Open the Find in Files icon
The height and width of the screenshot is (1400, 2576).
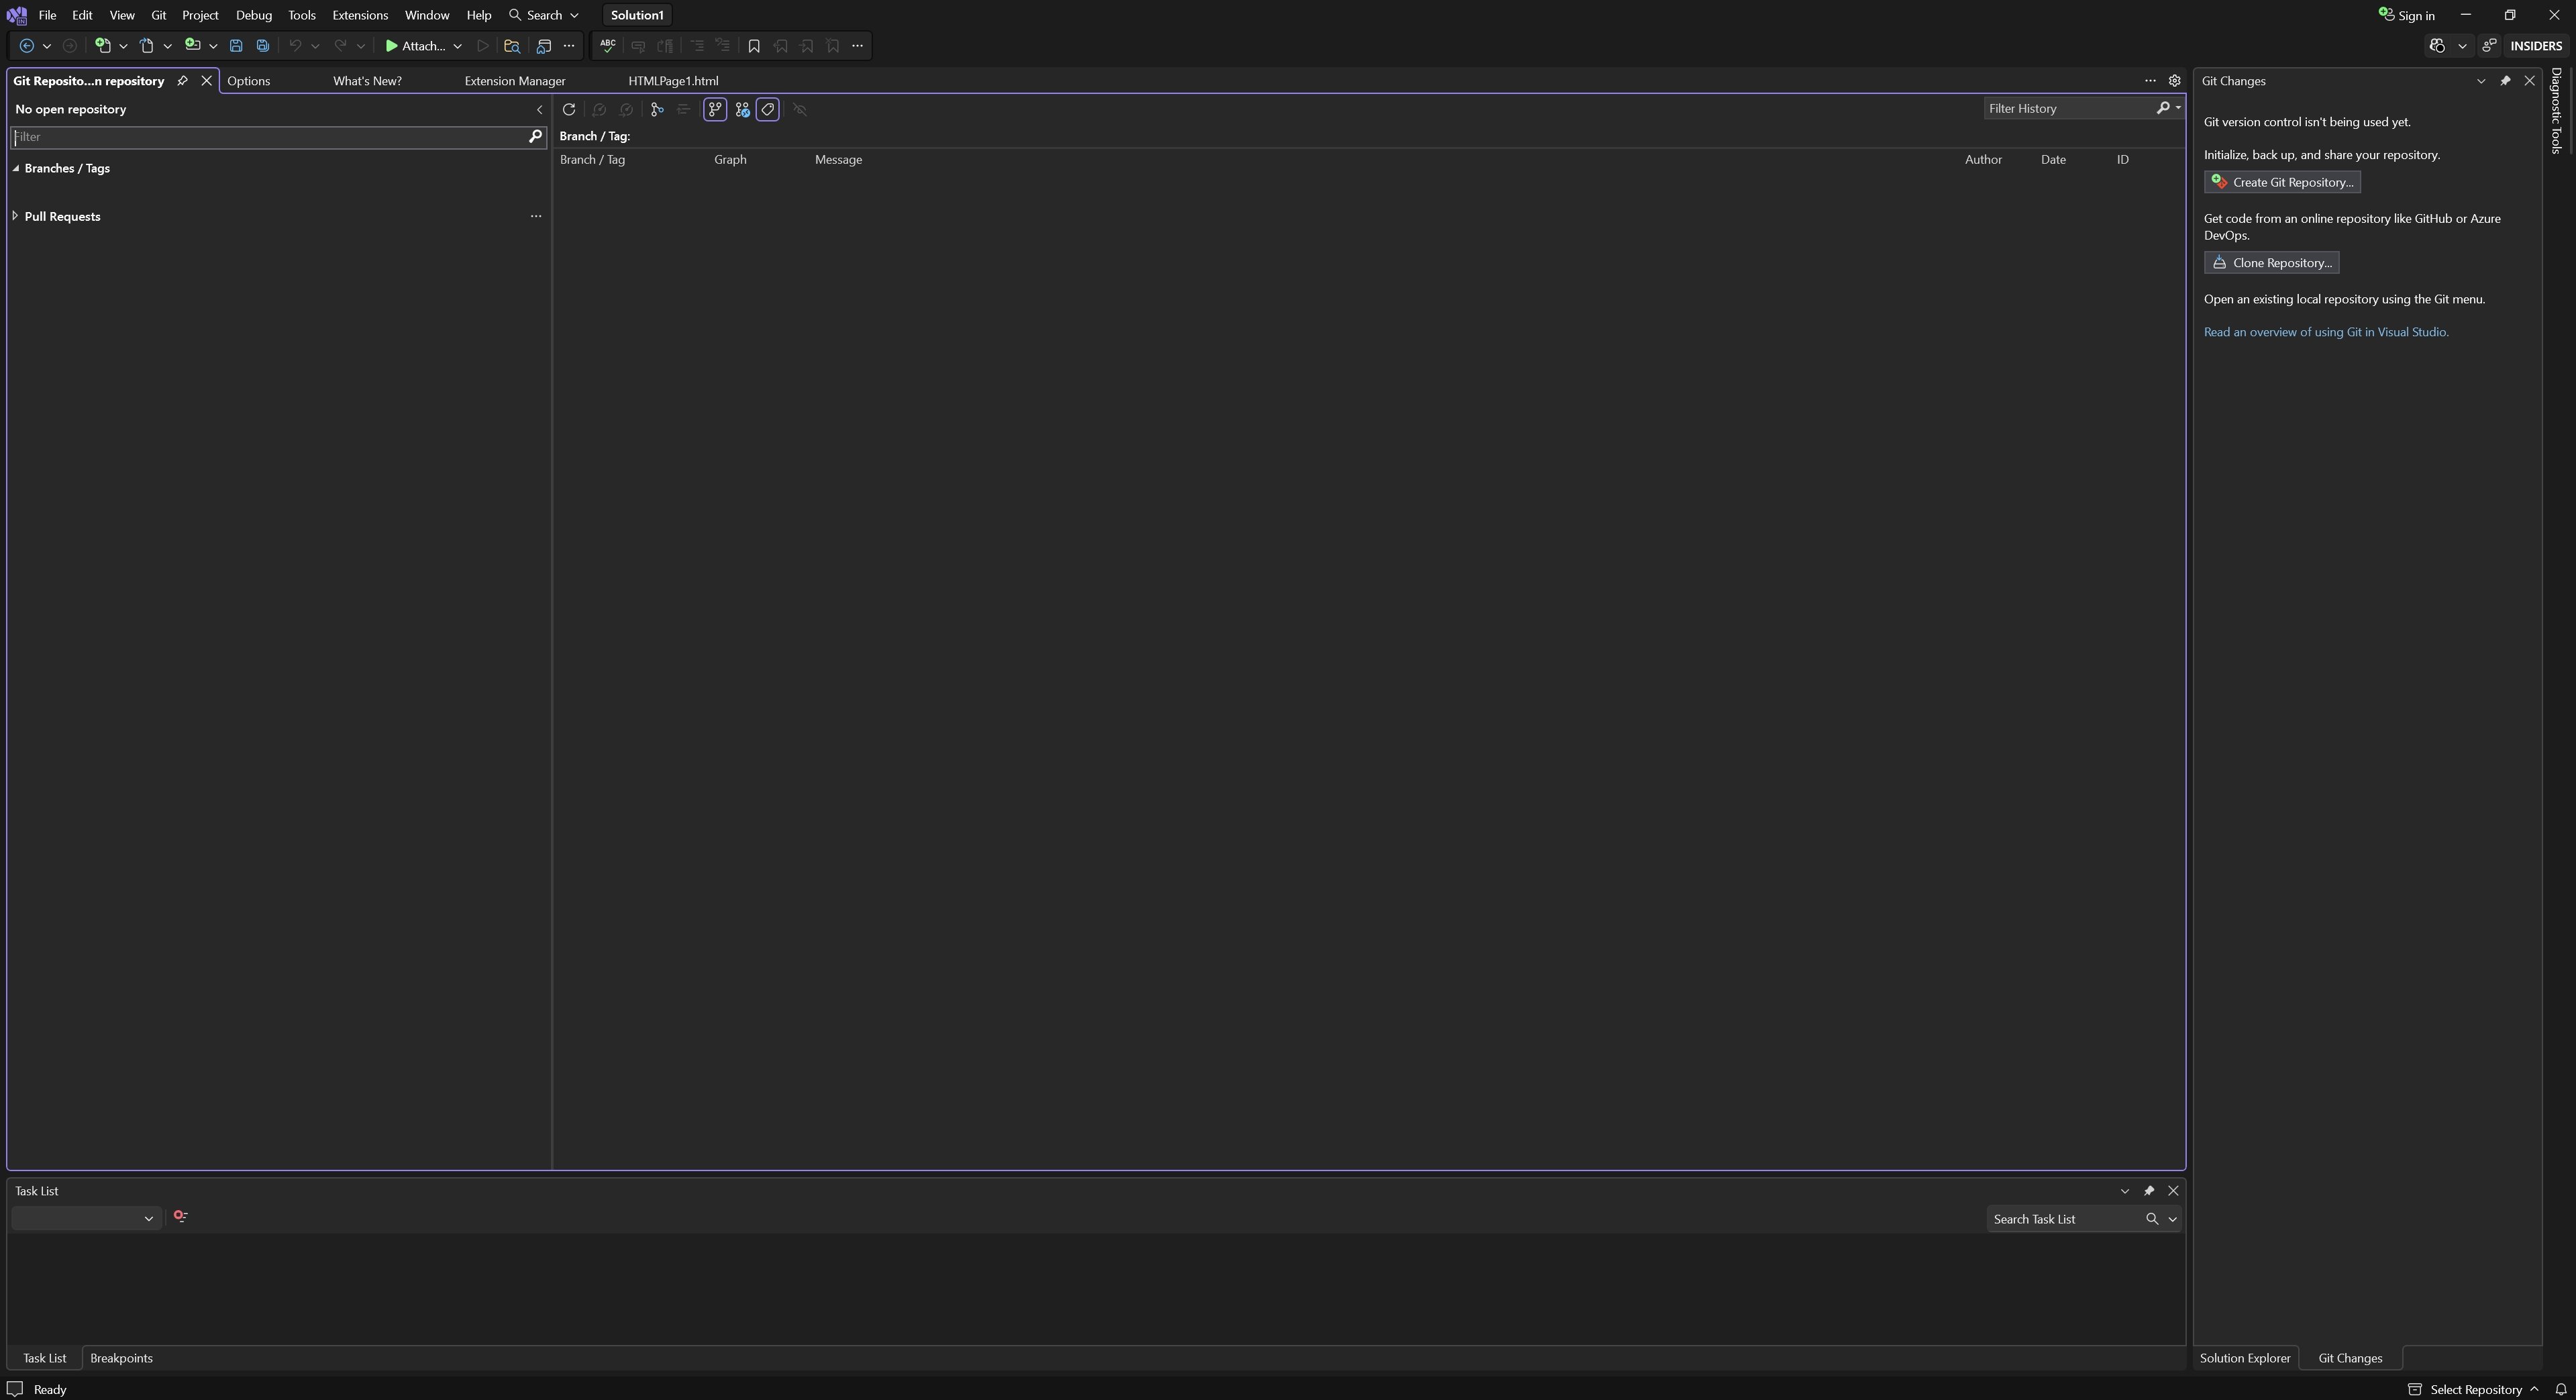512,45
